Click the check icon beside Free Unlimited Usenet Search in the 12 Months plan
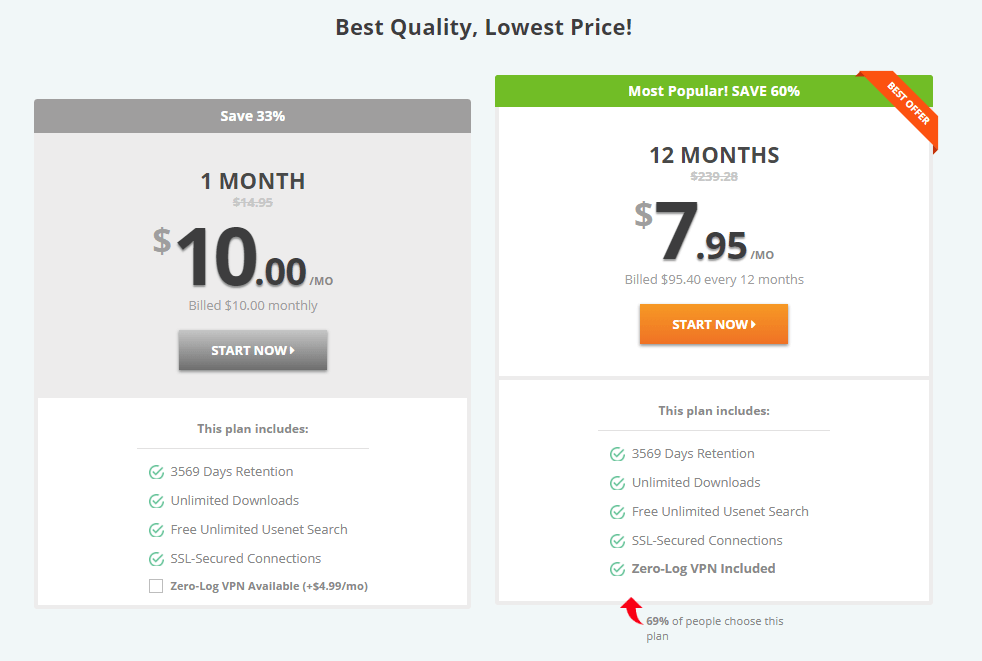Screen dimensions: 982x661 coord(618,511)
